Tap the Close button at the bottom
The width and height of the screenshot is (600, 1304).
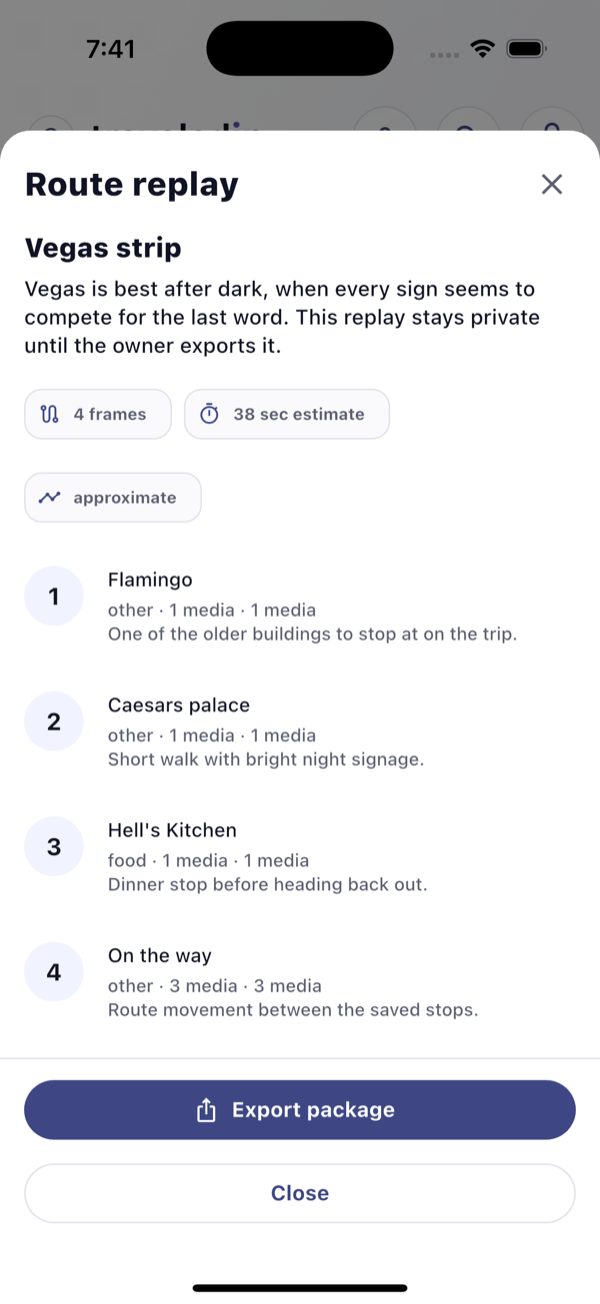(x=300, y=1193)
